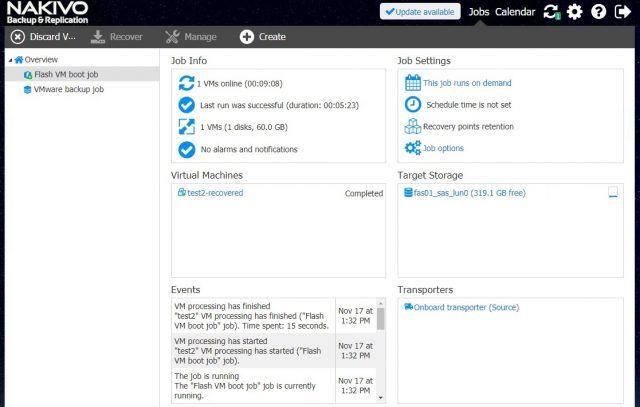Click the Events scrollbar up arrow
The width and height of the screenshot is (640, 407).
(x=380, y=304)
